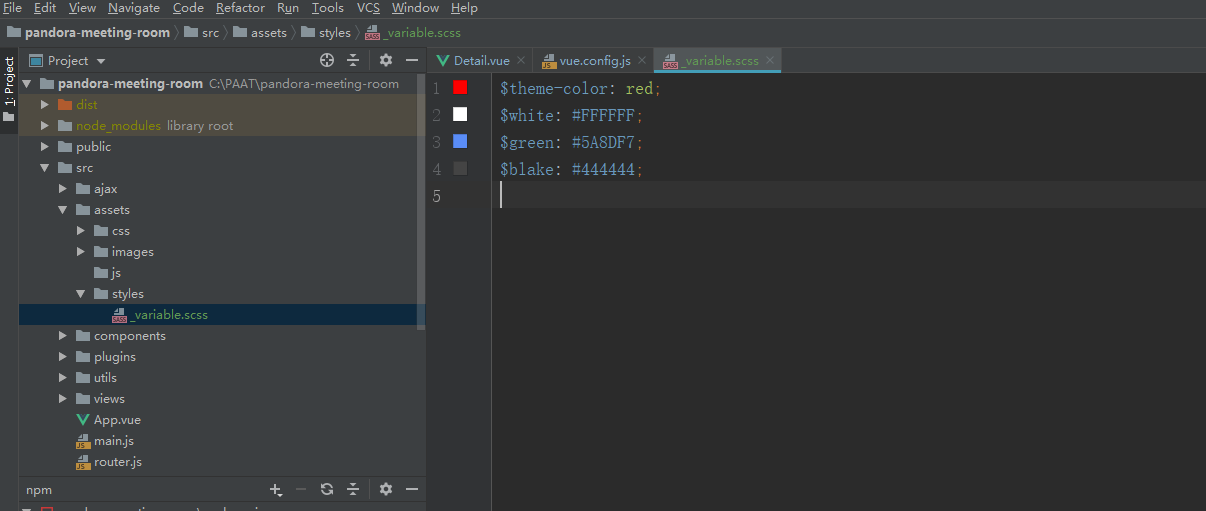Collapse the src folder

pos(44,168)
